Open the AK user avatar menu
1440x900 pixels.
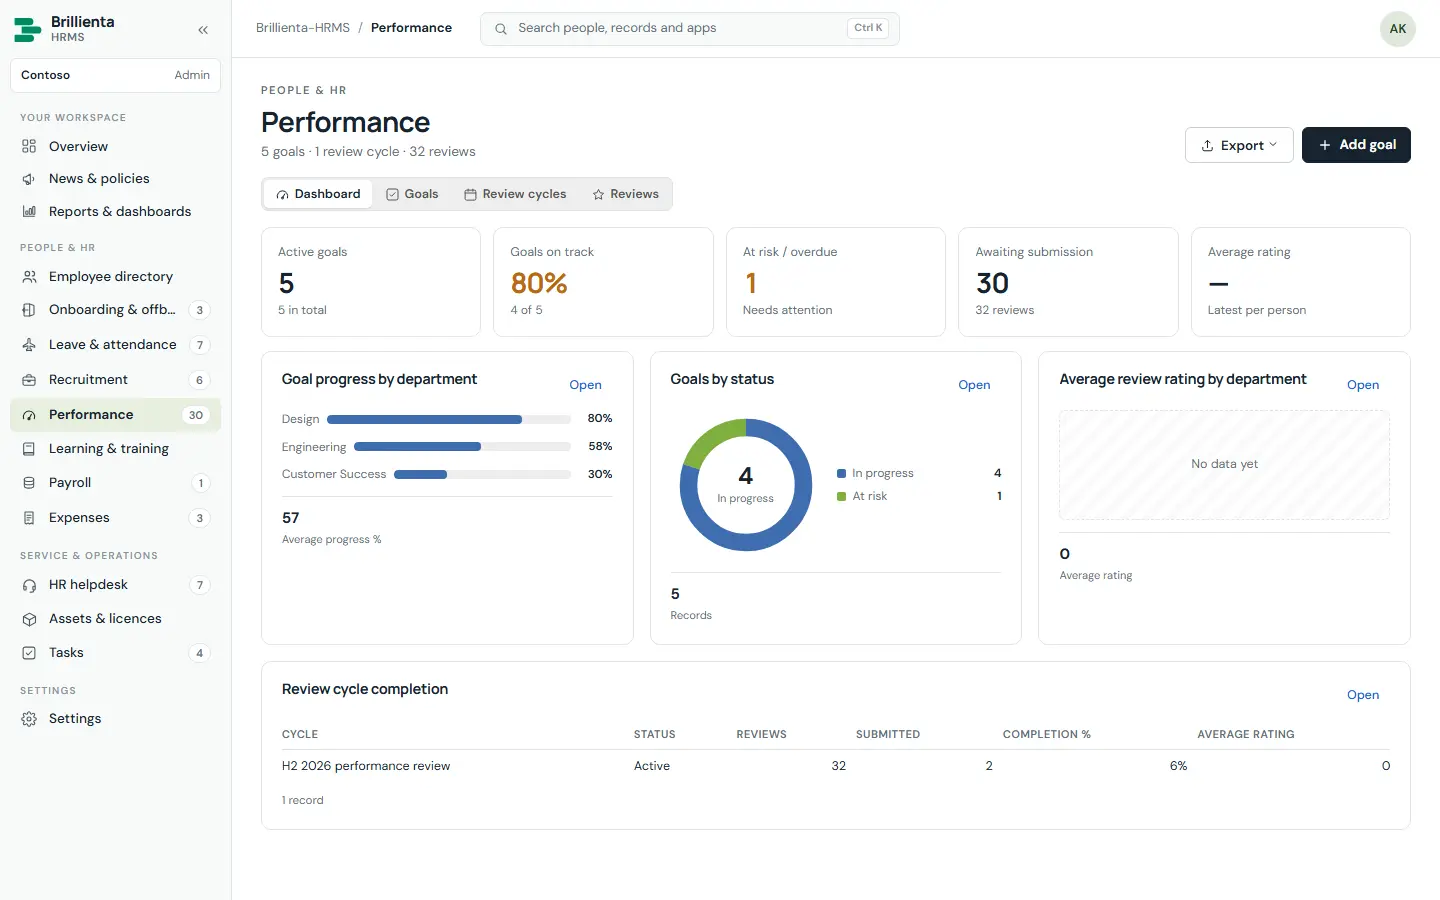point(1397,29)
